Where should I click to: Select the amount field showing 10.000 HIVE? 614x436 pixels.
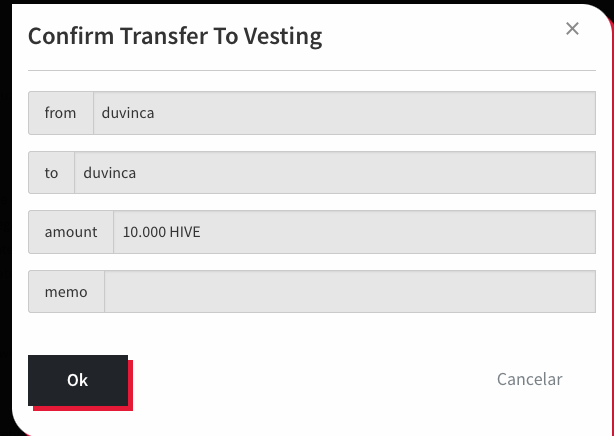coord(354,232)
